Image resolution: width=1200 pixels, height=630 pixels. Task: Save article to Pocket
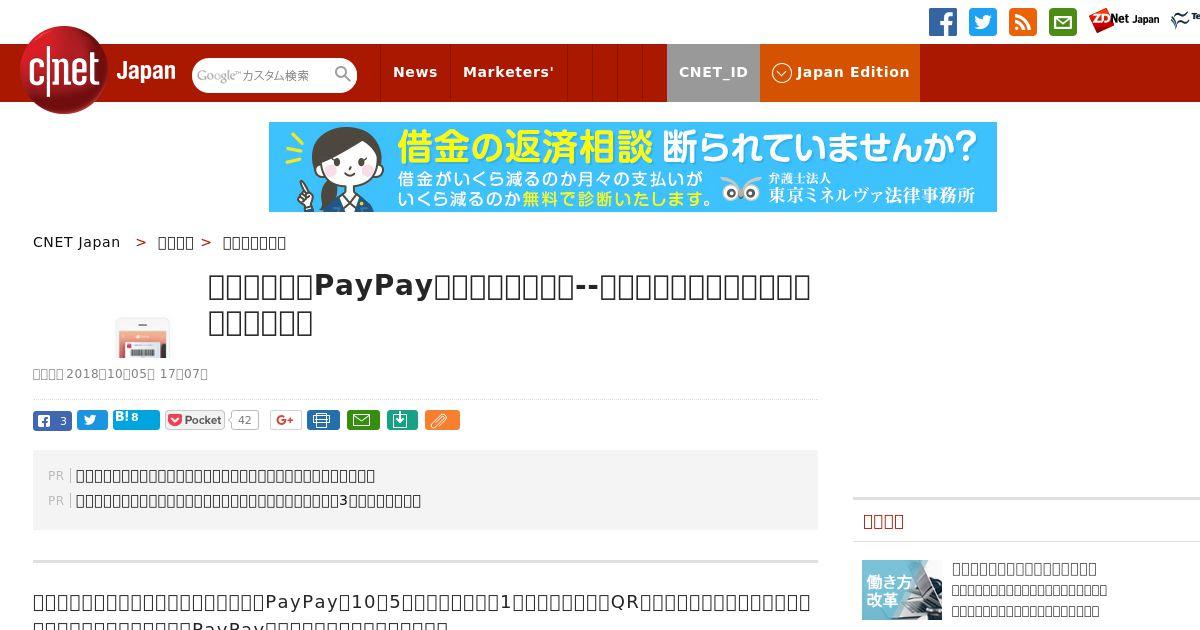(x=195, y=420)
